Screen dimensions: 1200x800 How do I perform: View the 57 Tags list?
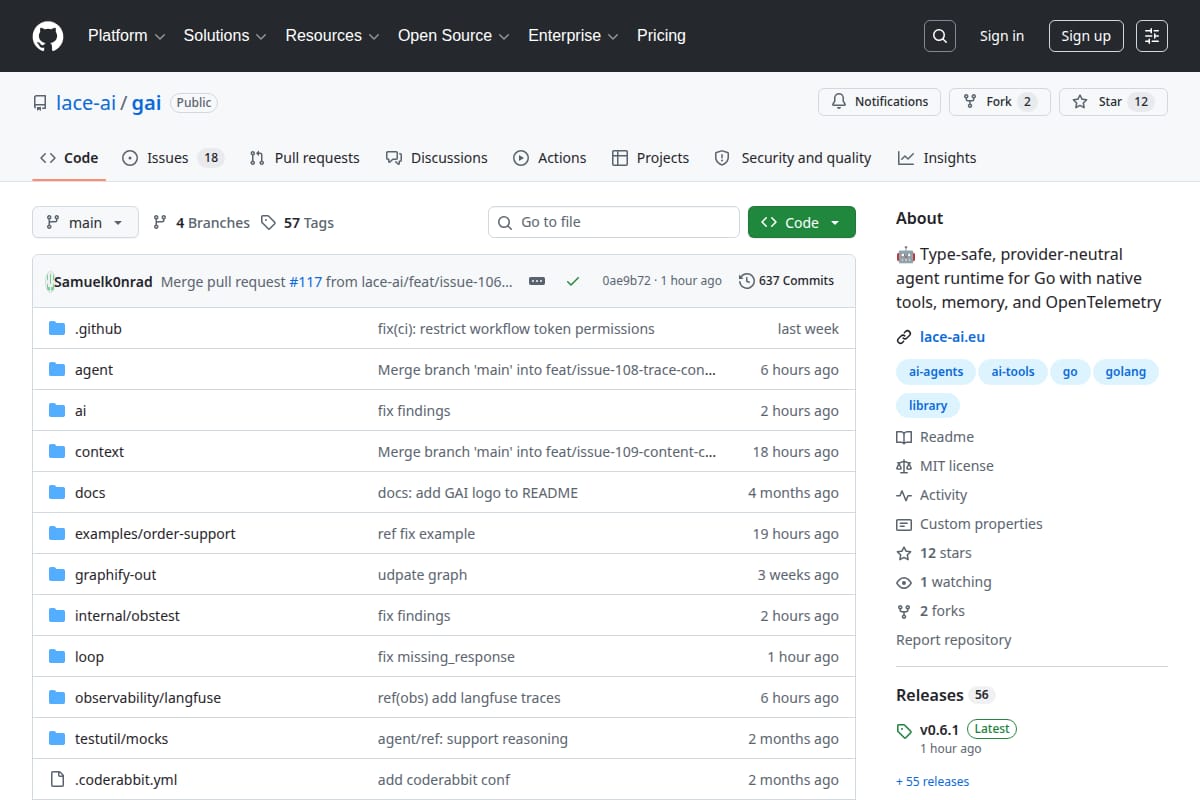click(297, 223)
